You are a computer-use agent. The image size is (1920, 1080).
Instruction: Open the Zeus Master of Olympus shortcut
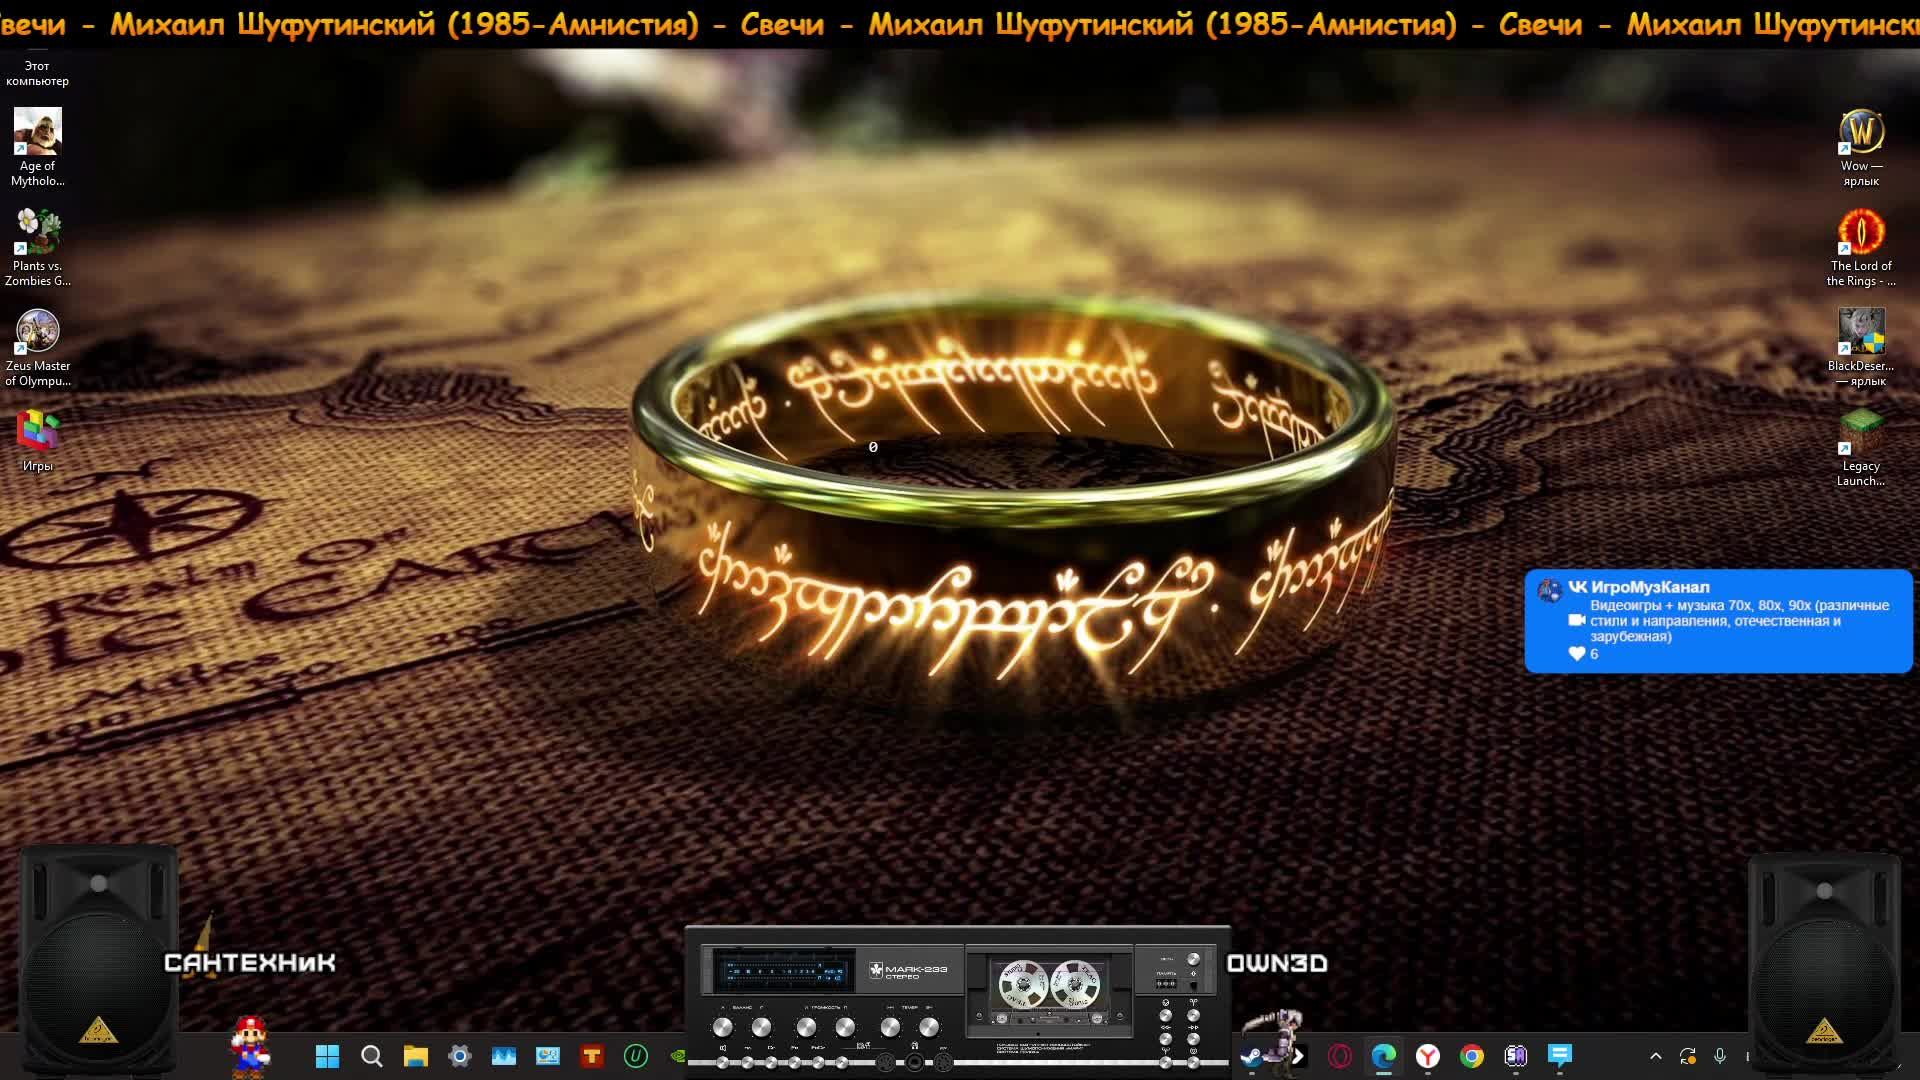[x=38, y=332]
